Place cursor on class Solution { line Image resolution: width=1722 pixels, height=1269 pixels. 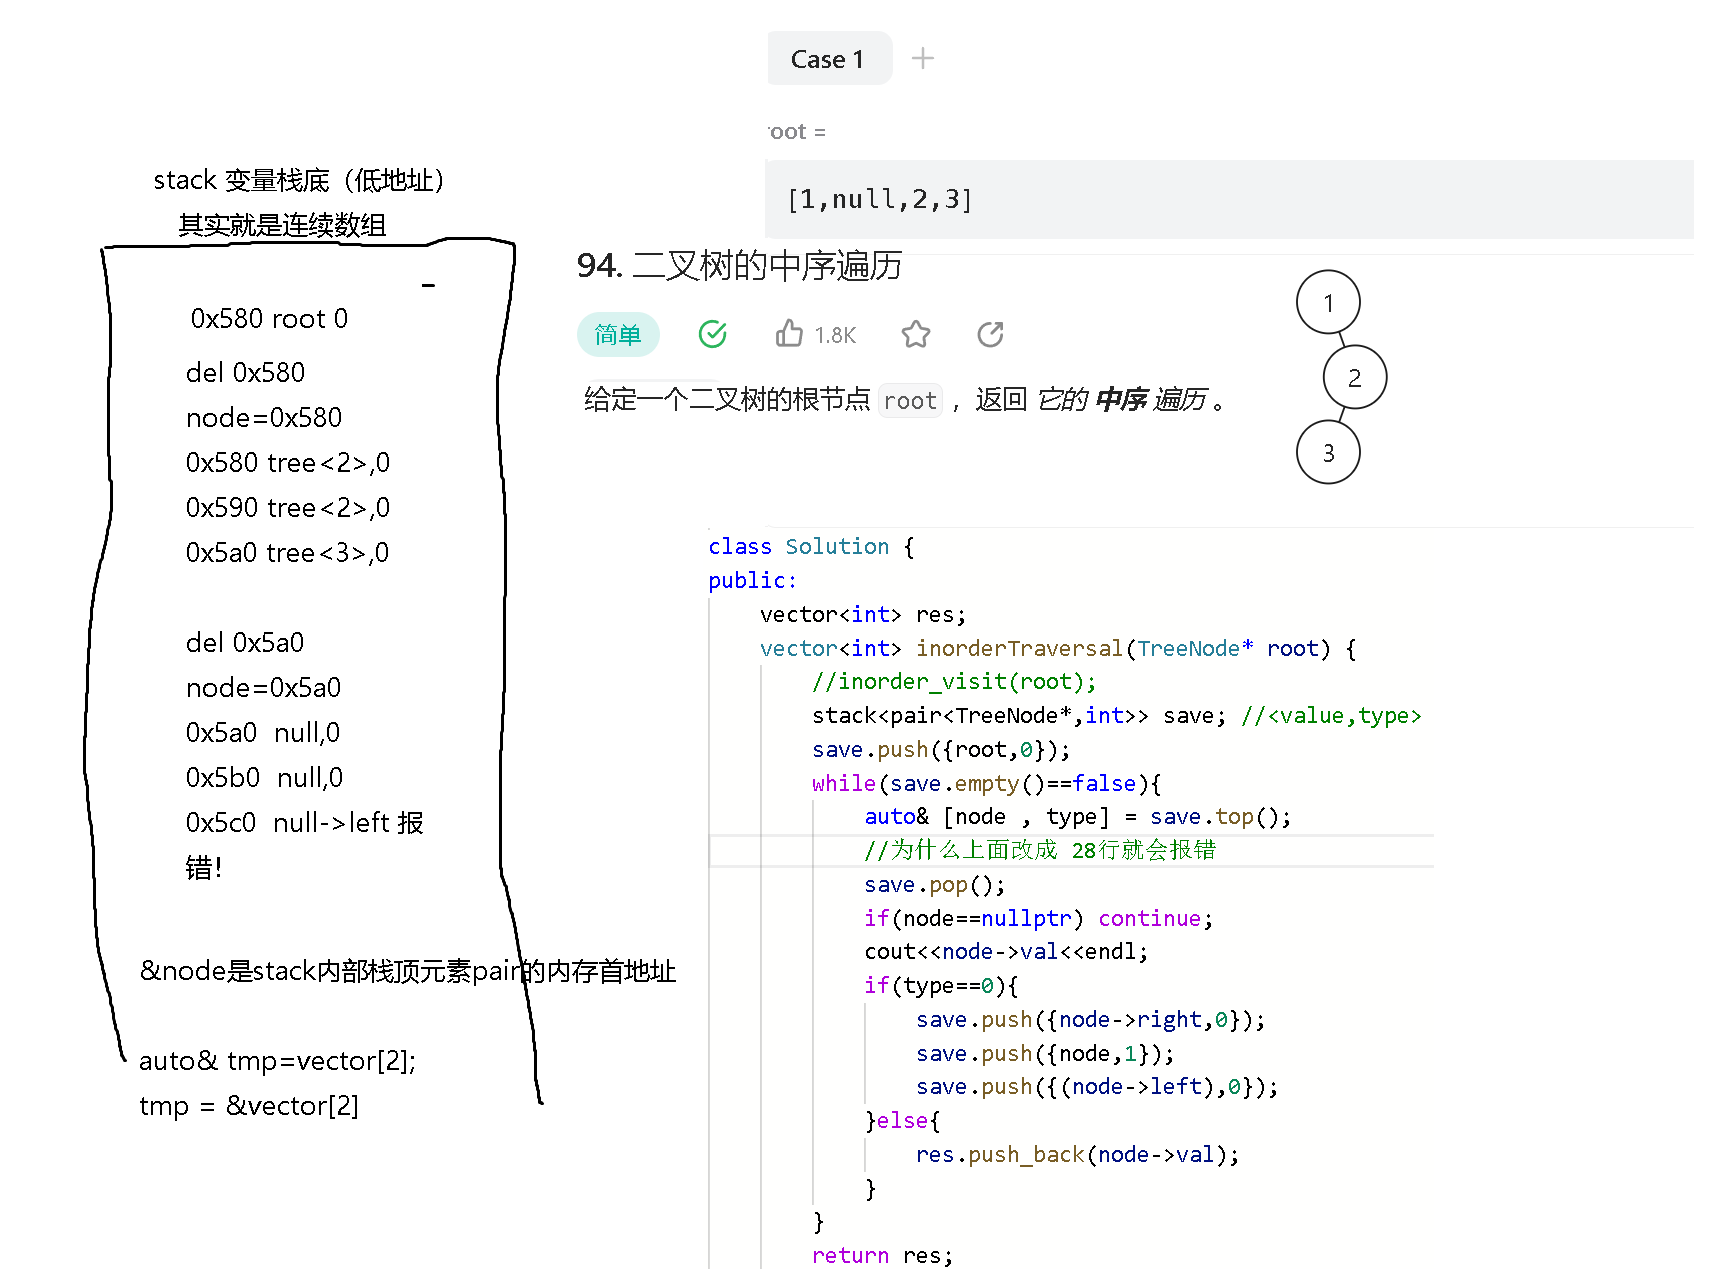811,547
